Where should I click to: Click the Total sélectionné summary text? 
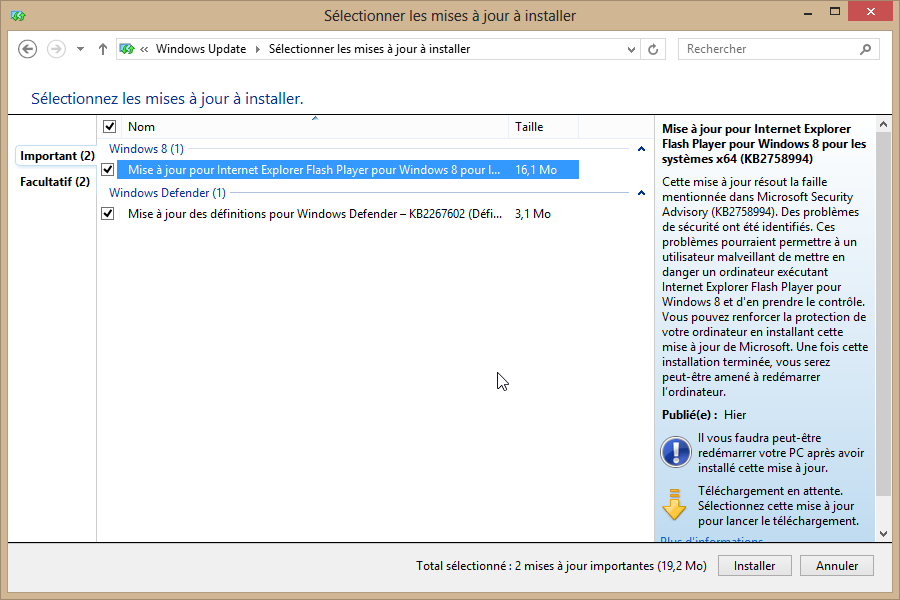point(561,566)
